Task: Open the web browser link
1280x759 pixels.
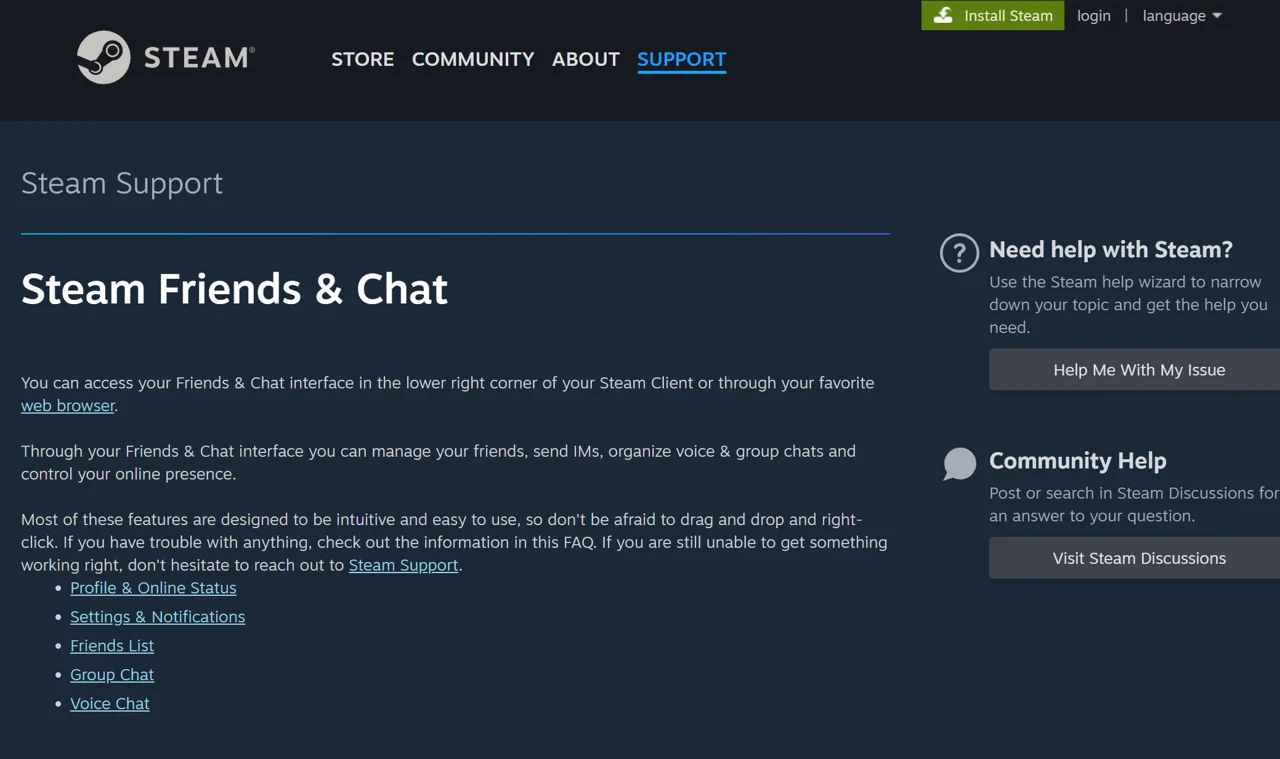Action: coord(68,406)
